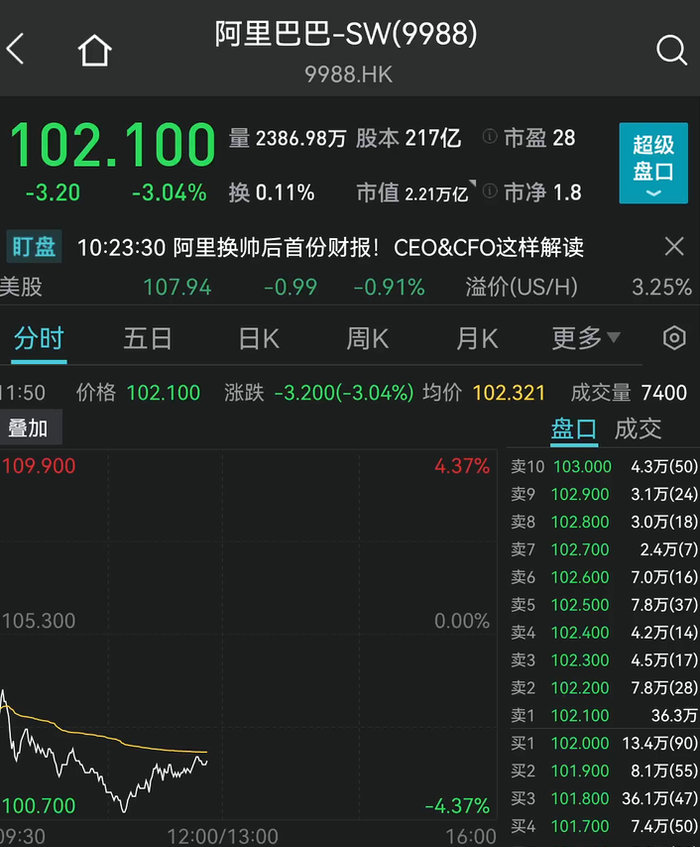Select 卖1 row at 102.100

[604, 715]
